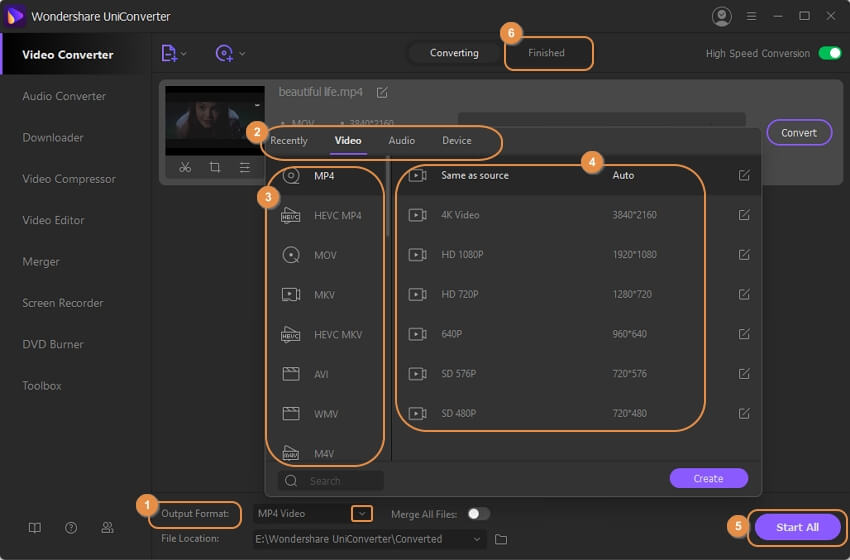Click the format list vertical scrollbar
The width and height of the screenshot is (850, 560).
pos(388,198)
